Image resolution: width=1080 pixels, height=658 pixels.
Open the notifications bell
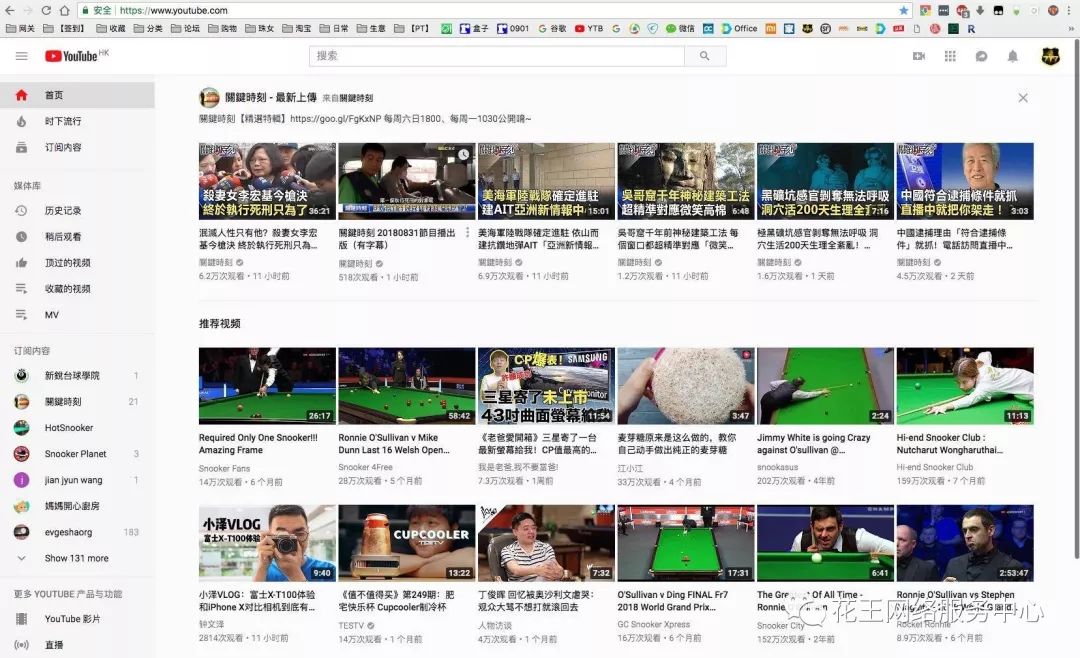(1012, 56)
